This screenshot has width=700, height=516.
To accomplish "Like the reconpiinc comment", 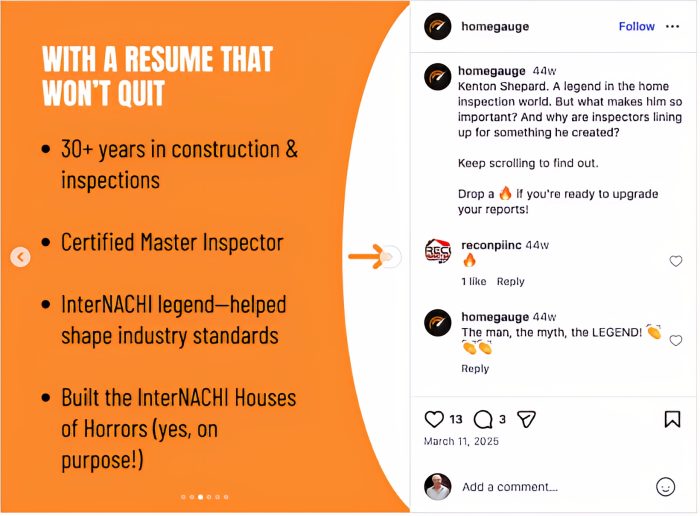I will [675, 262].
